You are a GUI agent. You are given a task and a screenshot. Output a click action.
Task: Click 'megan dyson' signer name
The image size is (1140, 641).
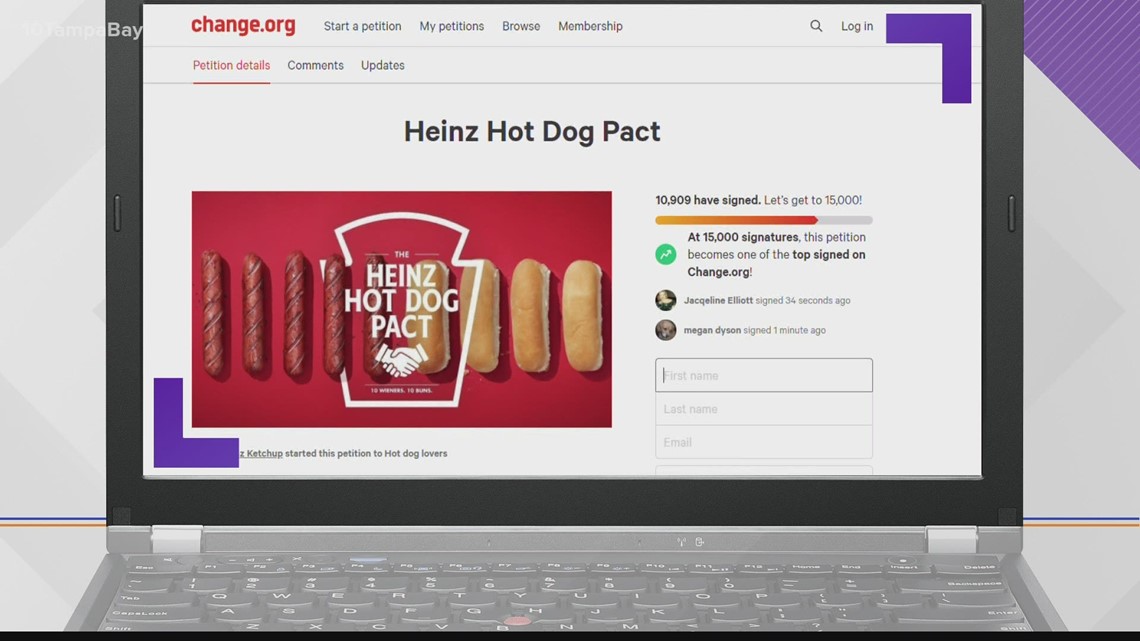click(x=712, y=330)
